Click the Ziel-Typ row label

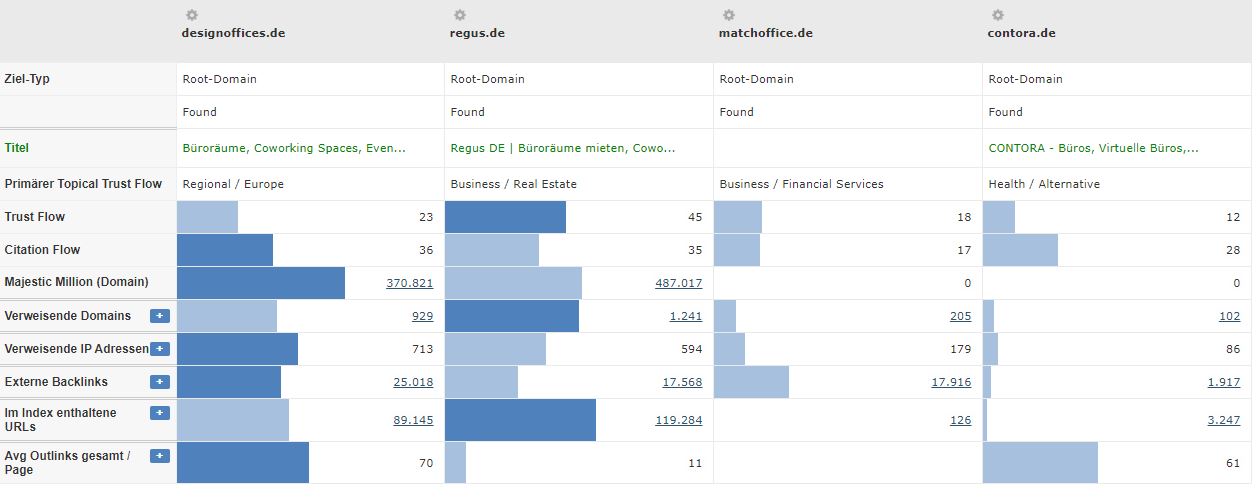27,79
